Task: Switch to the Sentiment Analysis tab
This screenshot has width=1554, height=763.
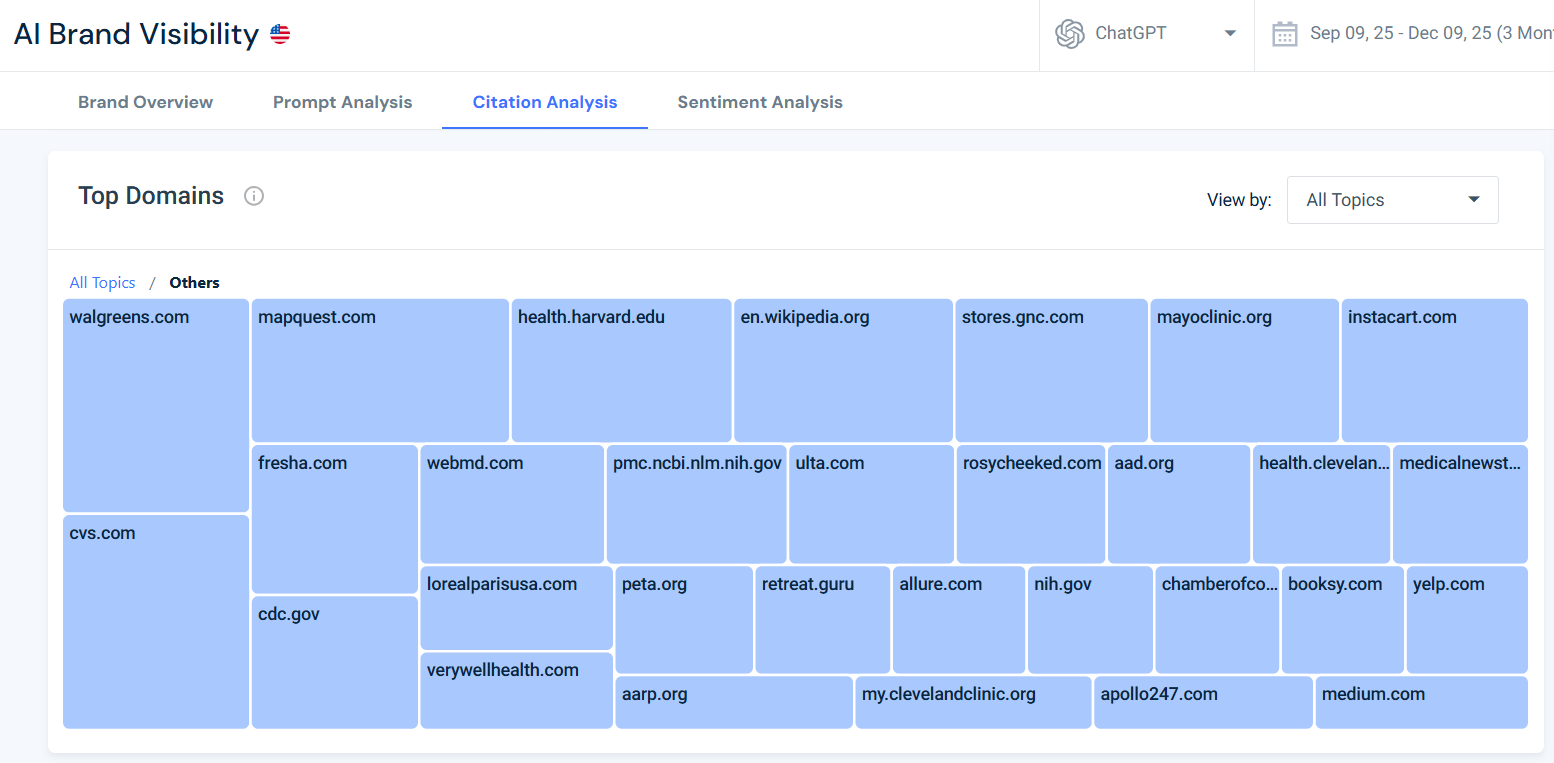Action: pyautogui.click(x=760, y=101)
